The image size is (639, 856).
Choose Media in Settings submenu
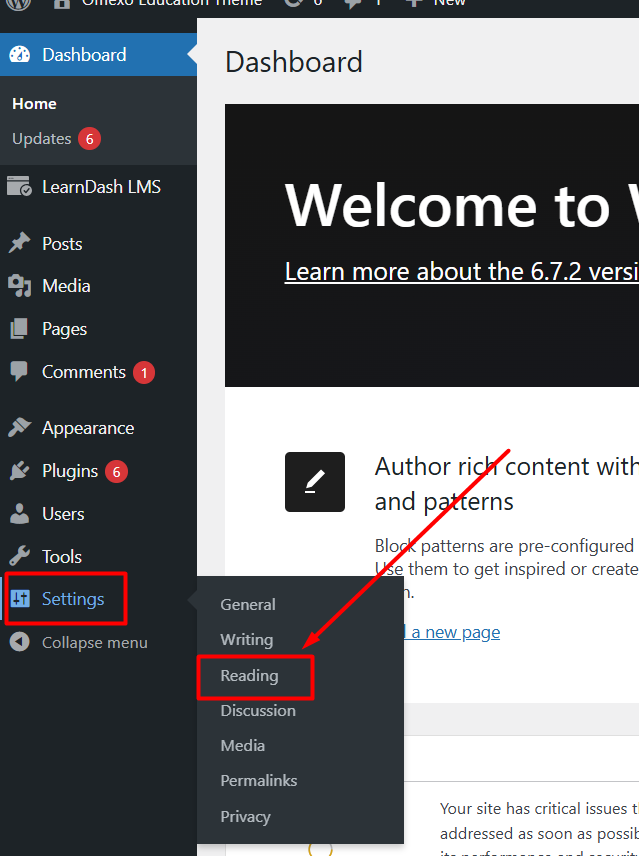pos(243,745)
